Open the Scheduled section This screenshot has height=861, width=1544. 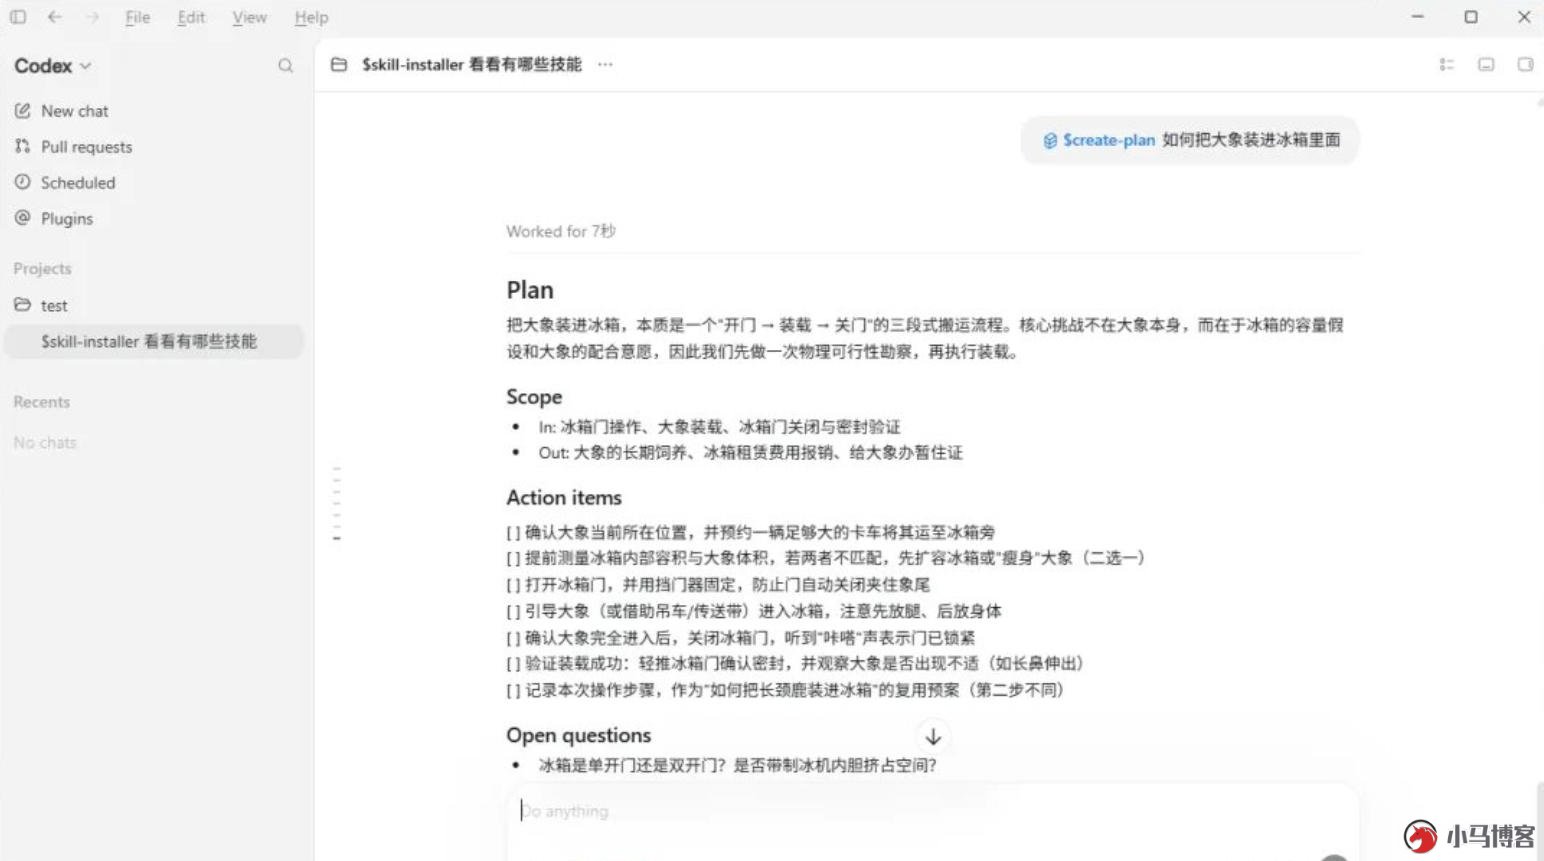[65, 183]
